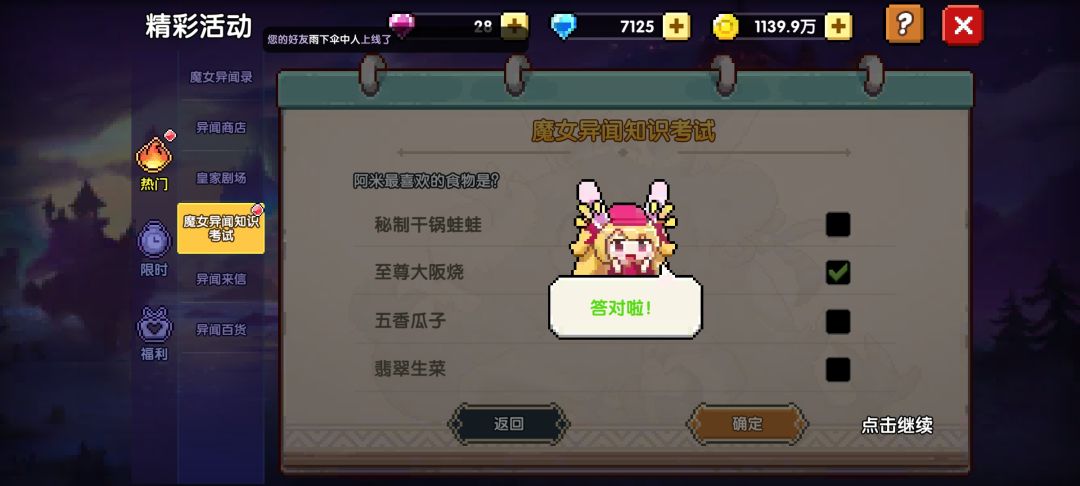Open the 热门 flame category

[x=154, y=162]
